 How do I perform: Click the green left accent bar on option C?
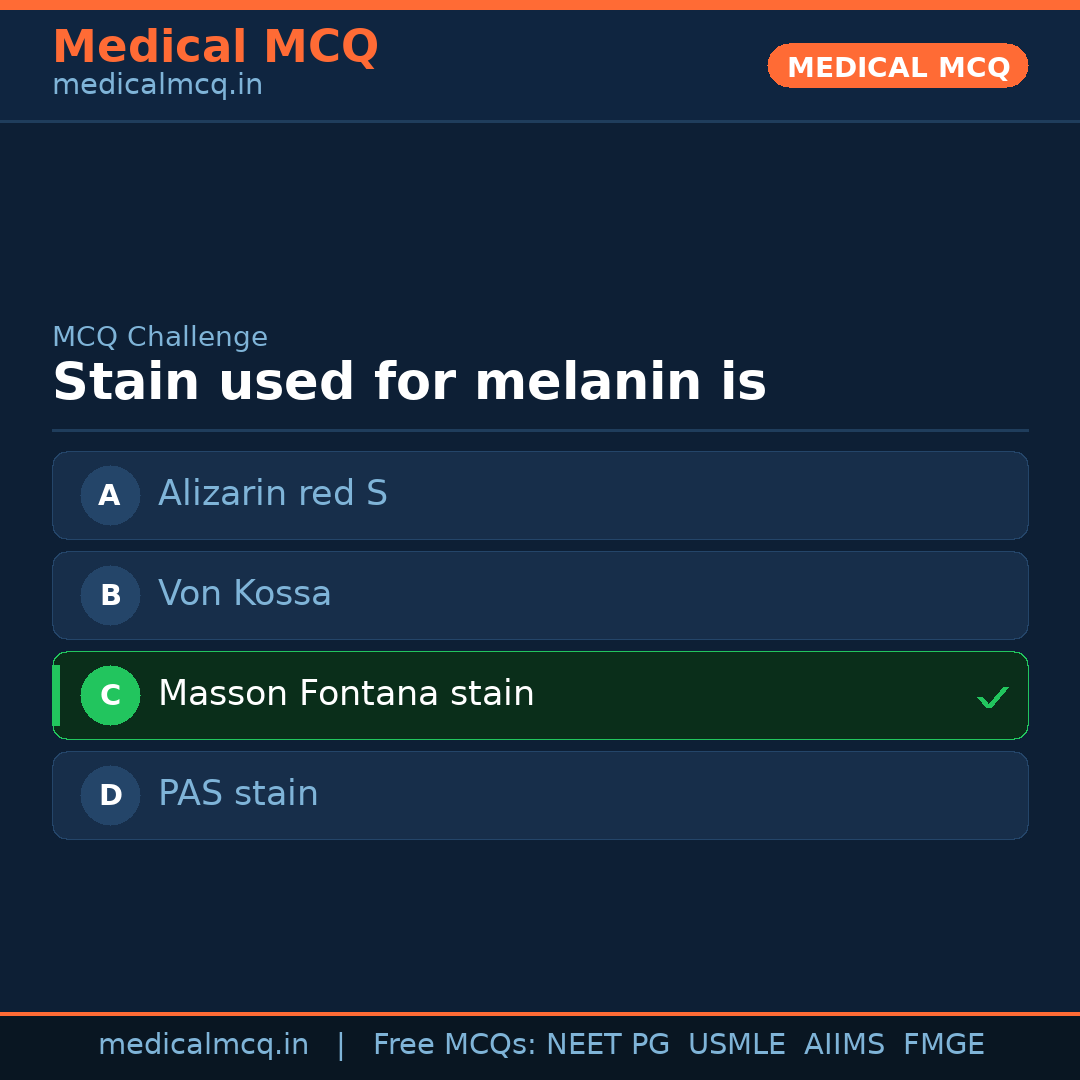tap(55, 695)
